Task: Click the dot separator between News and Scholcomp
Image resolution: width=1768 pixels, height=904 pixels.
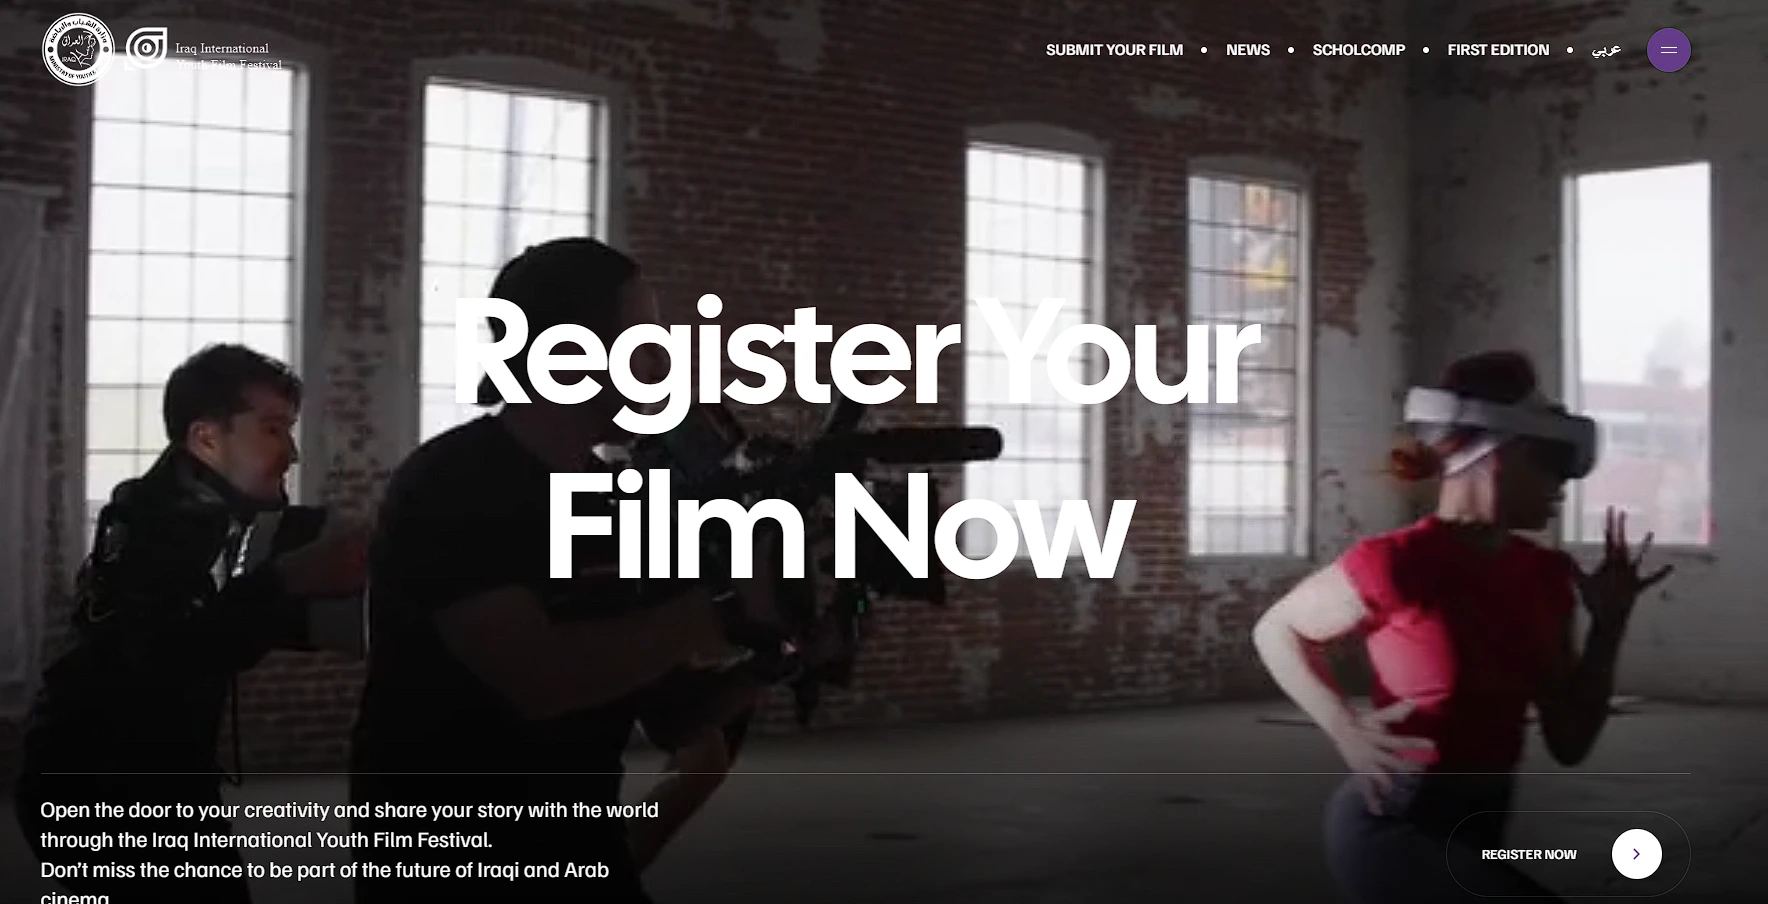Action: click(x=1291, y=50)
